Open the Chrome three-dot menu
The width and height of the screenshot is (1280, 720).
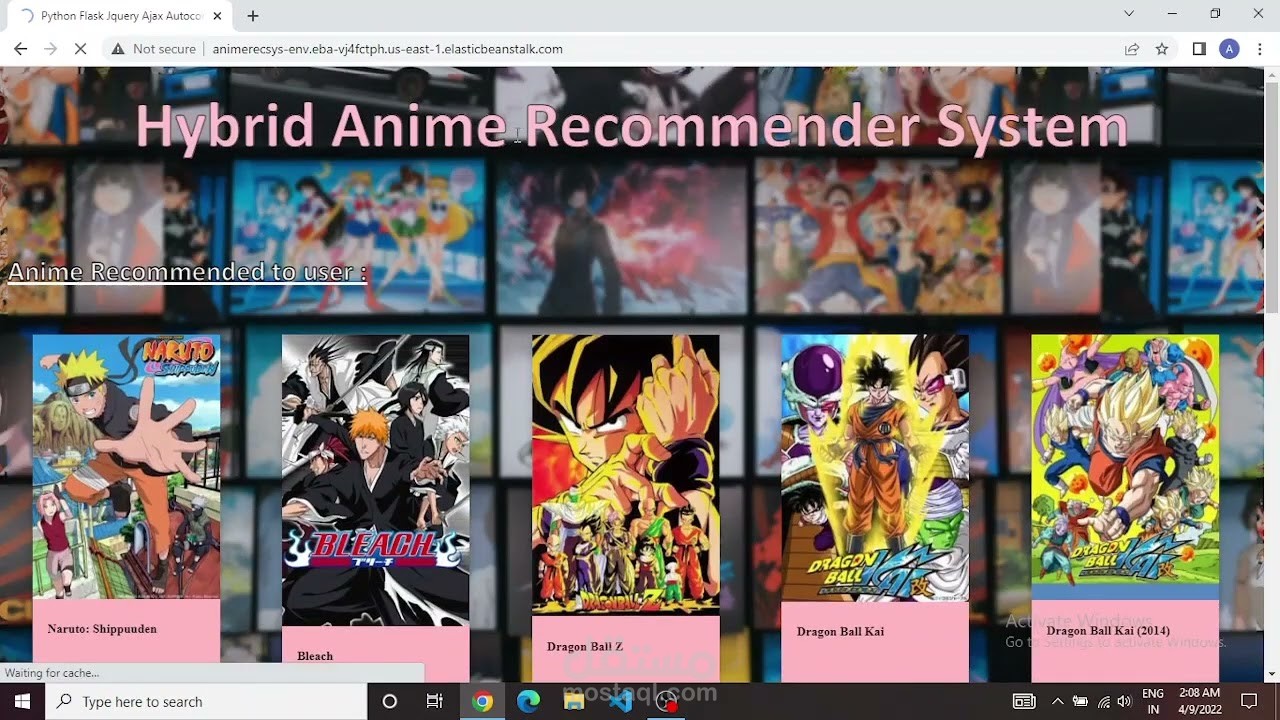click(x=1259, y=49)
